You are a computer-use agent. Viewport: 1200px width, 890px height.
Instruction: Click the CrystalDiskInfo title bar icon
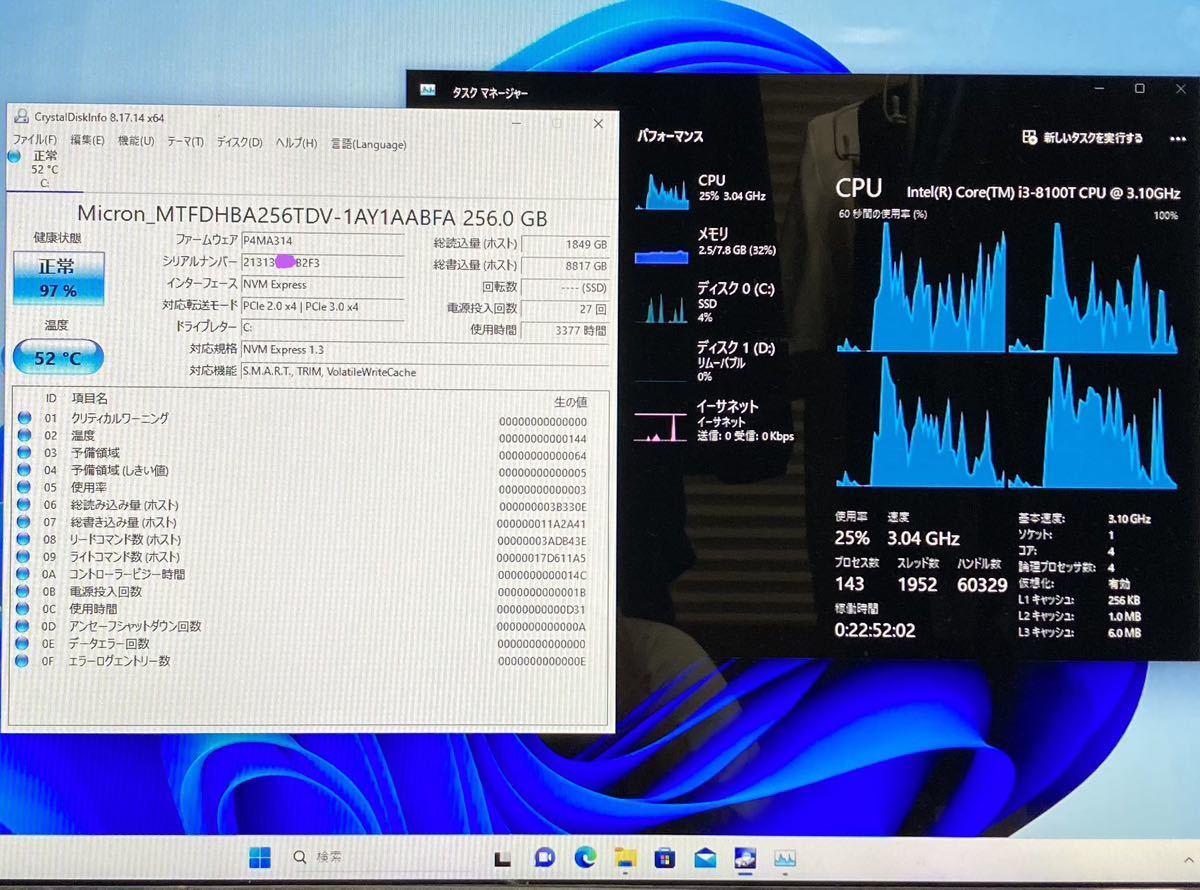21,117
